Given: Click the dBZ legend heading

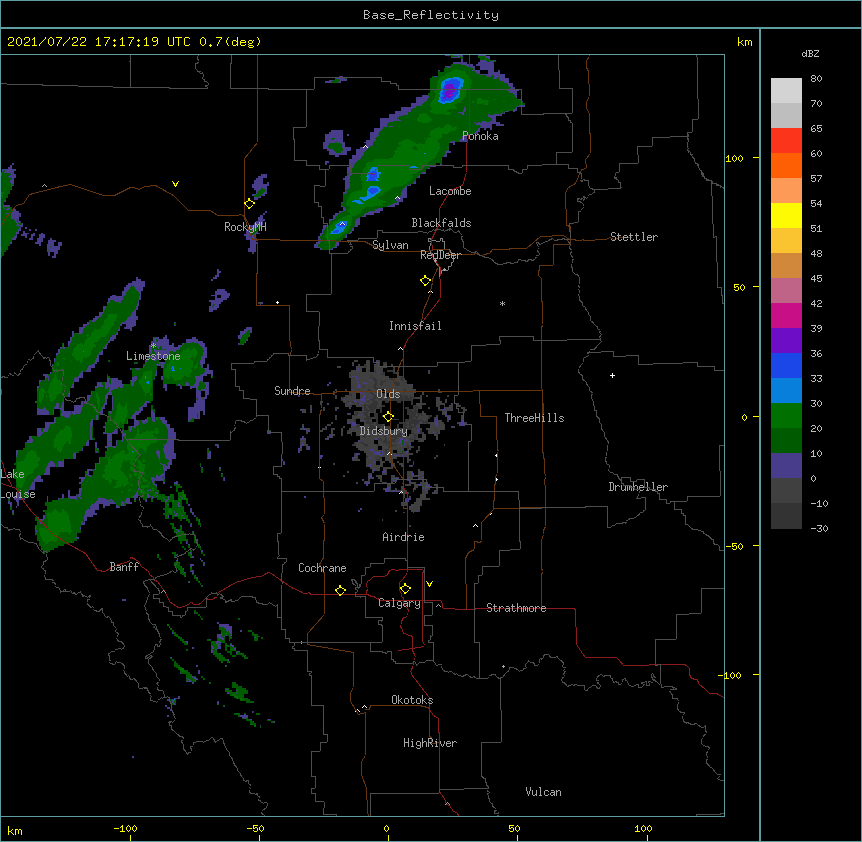Looking at the screenshot, I should 810,54.
